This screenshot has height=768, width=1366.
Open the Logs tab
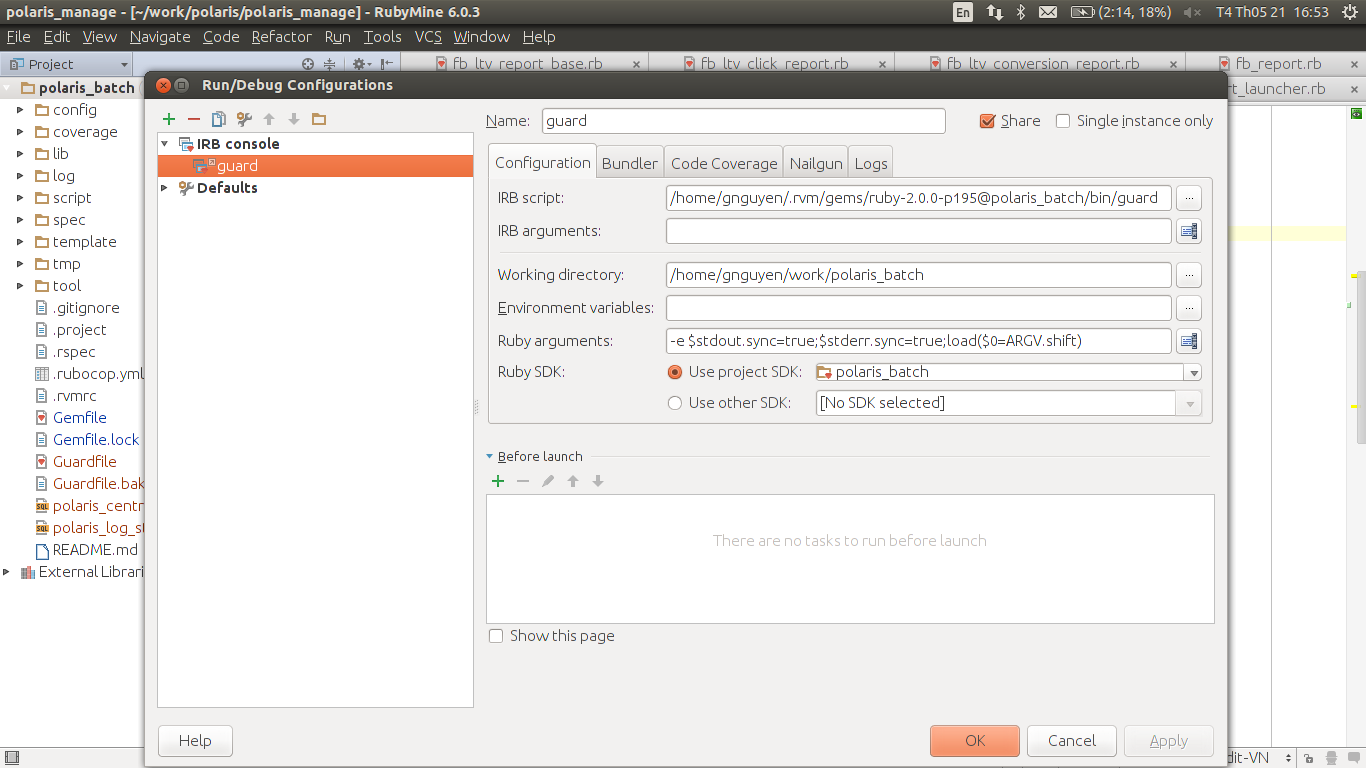click(x=871, y=163)
